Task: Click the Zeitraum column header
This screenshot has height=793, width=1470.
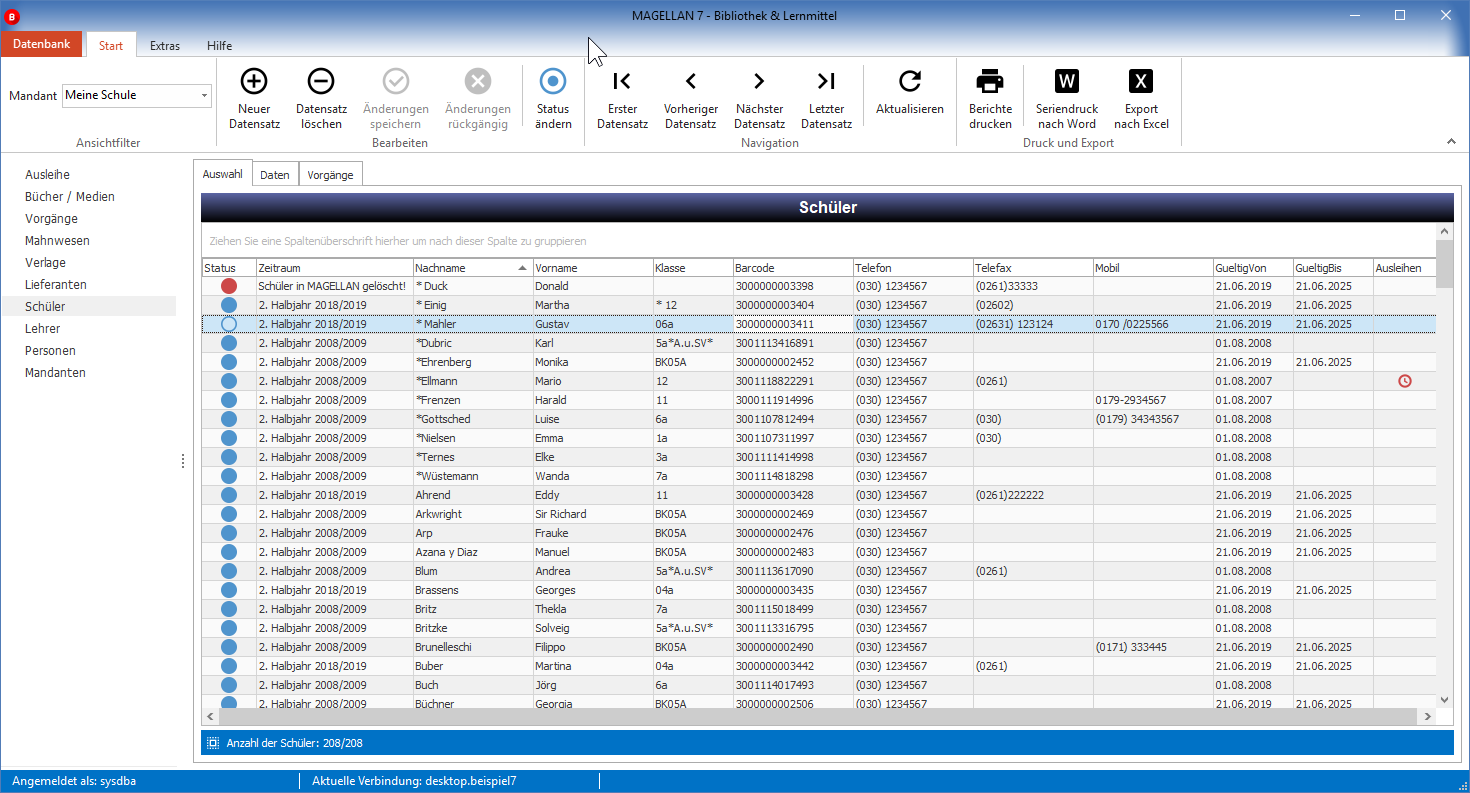Action: coord(335,268)
